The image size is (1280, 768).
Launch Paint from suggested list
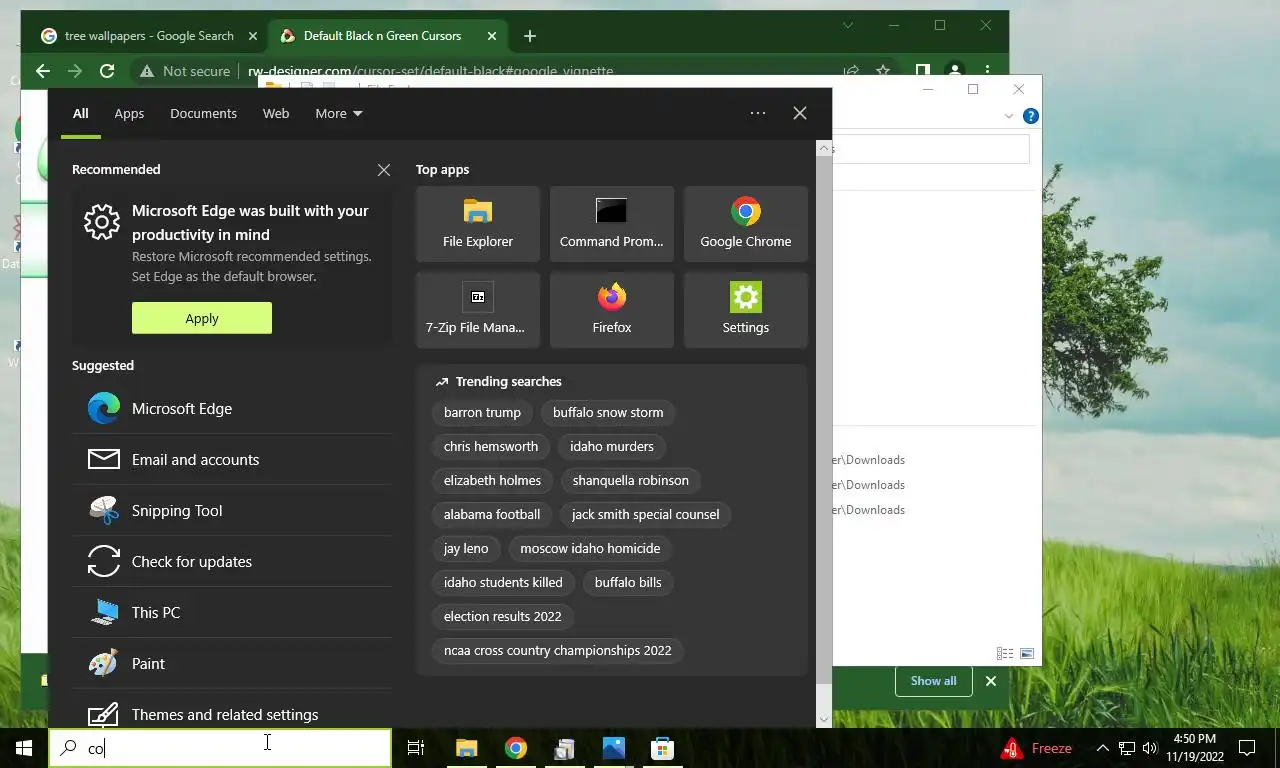coord(232,663)
